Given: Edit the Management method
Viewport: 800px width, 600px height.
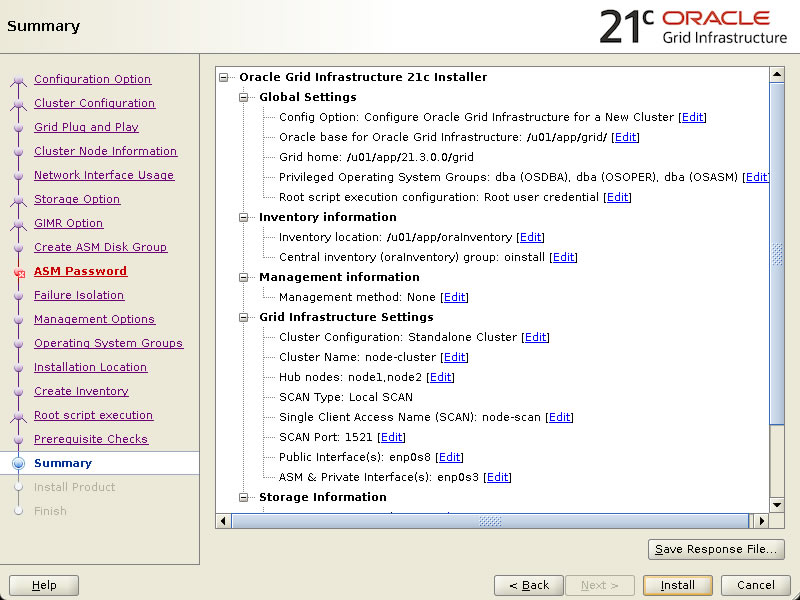Looking at the screenshot, I should coord(455,297).
